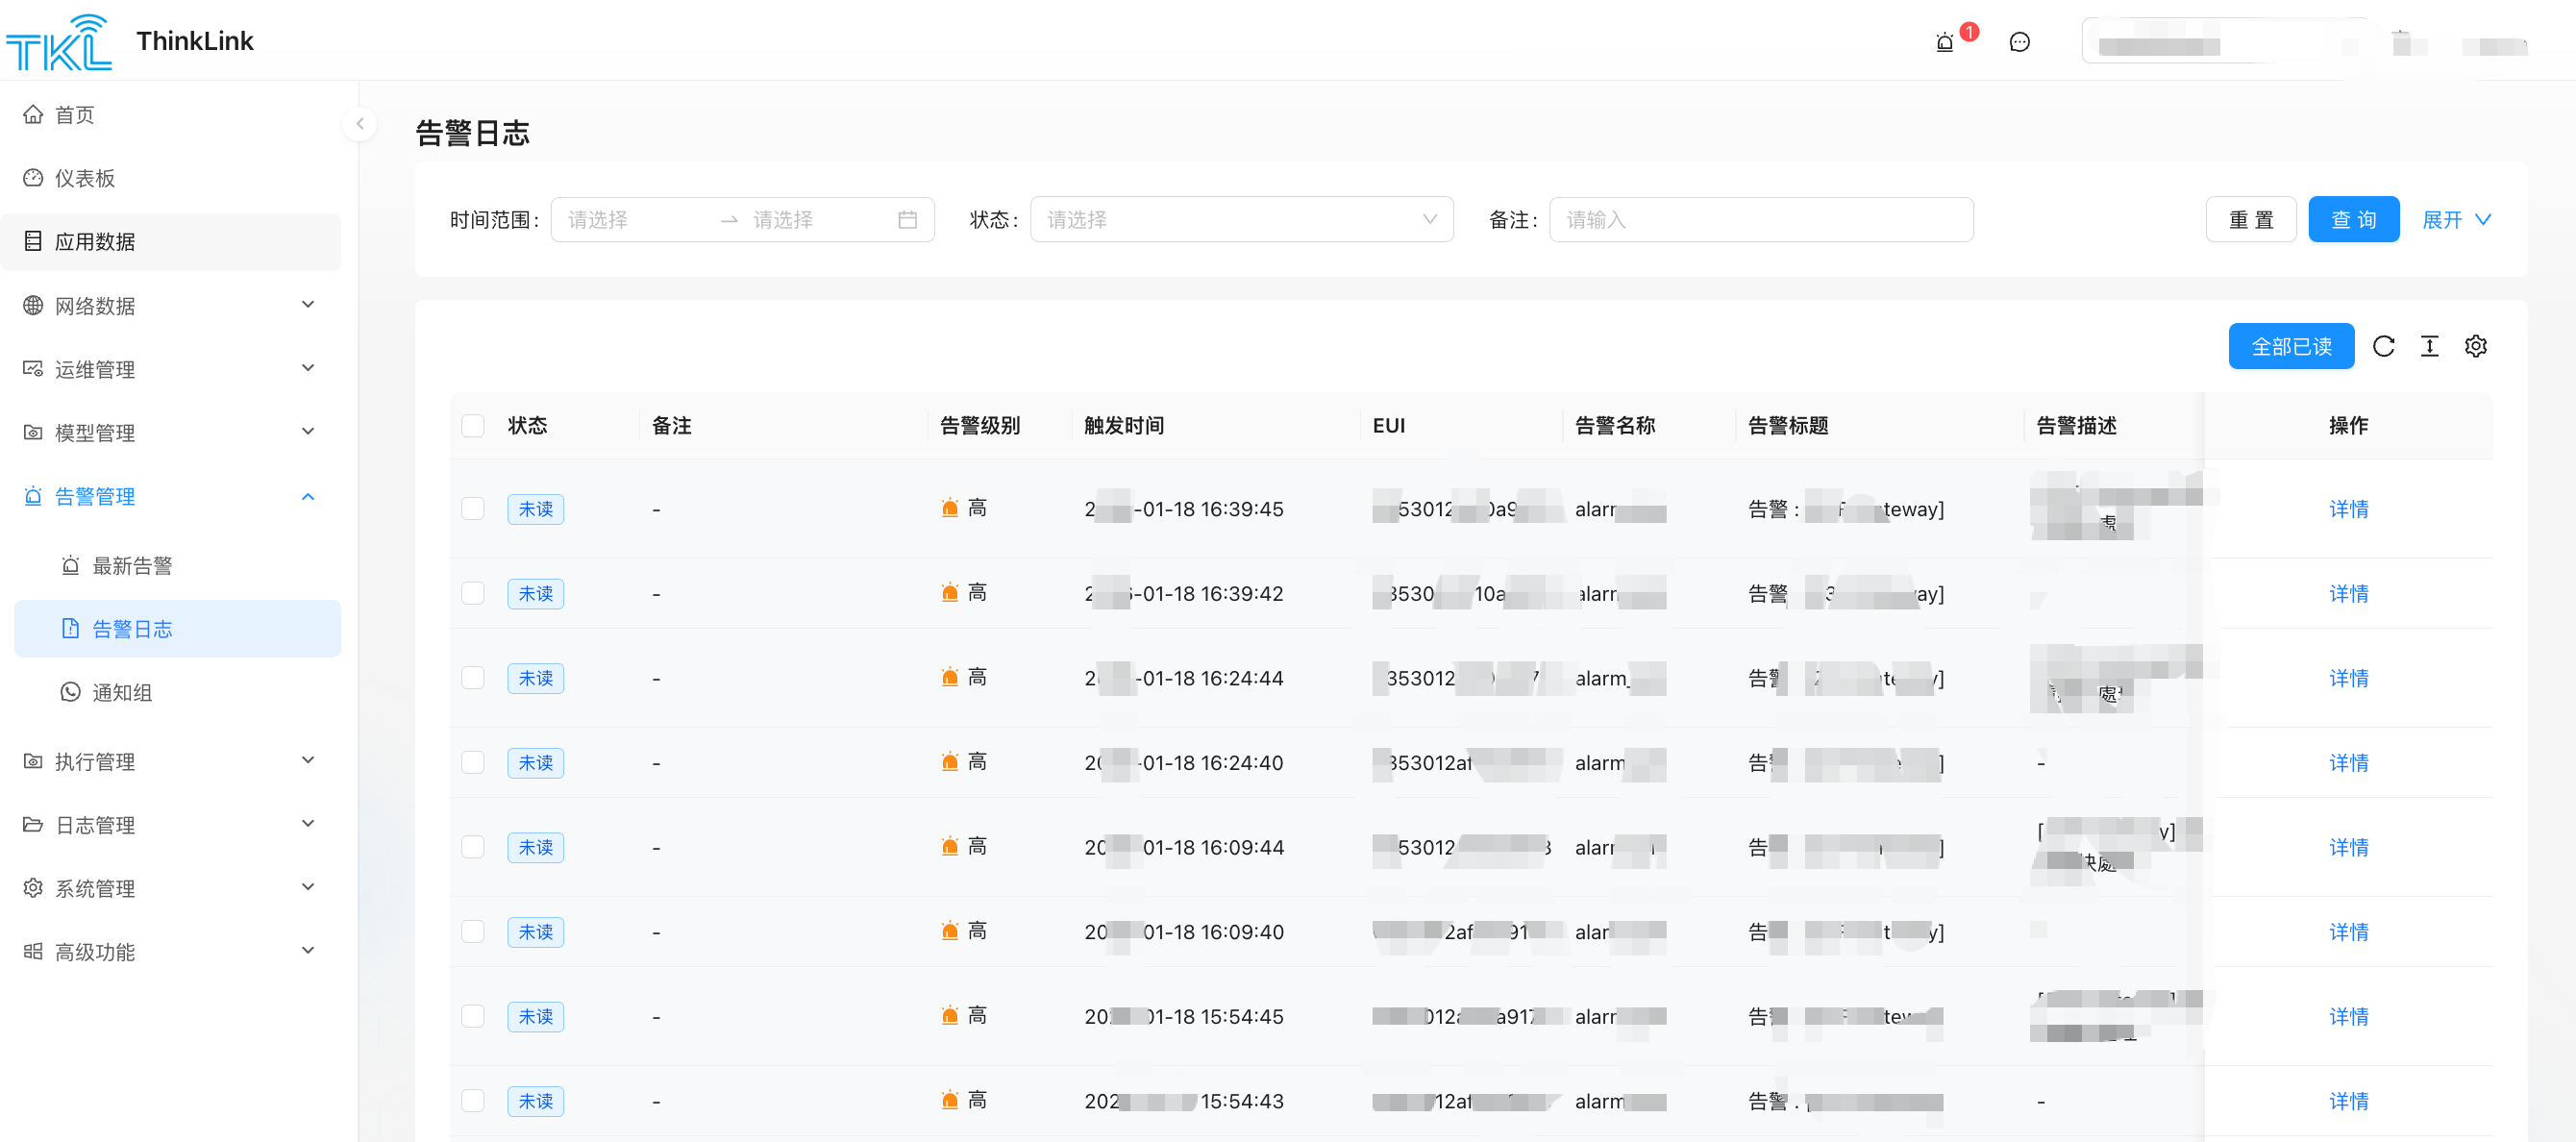Toggle select-all checkbox in table header
Viewport: 2576px width, 1142px height.
pos(473,426)
